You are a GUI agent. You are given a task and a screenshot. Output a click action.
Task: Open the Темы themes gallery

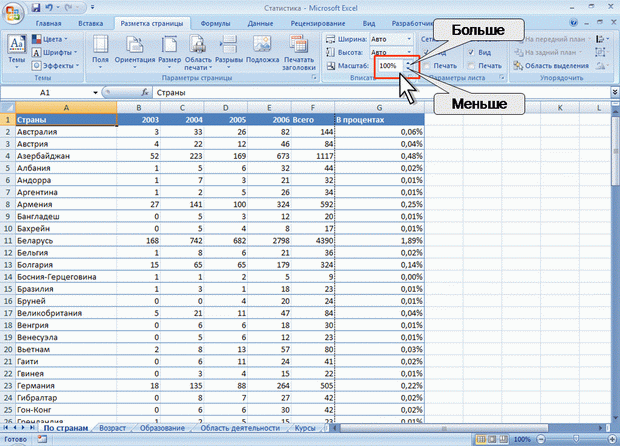(x=17, y=52)
